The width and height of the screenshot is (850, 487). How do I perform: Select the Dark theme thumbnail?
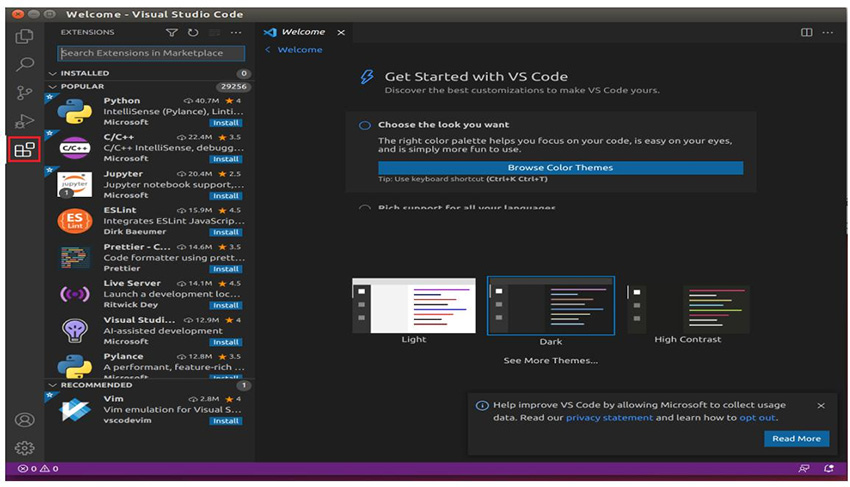551,306
